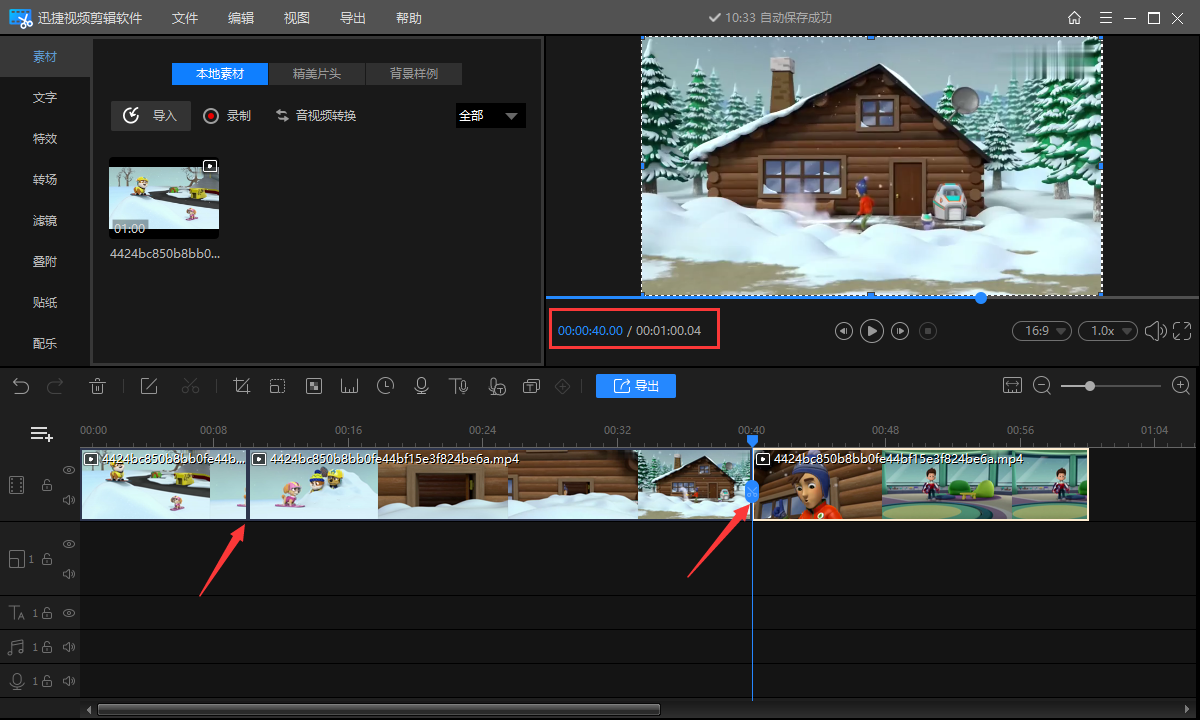Click the undo arrow in the toolbar
The height and width of the screenshot is (720, 1200).
pos(21,386)
